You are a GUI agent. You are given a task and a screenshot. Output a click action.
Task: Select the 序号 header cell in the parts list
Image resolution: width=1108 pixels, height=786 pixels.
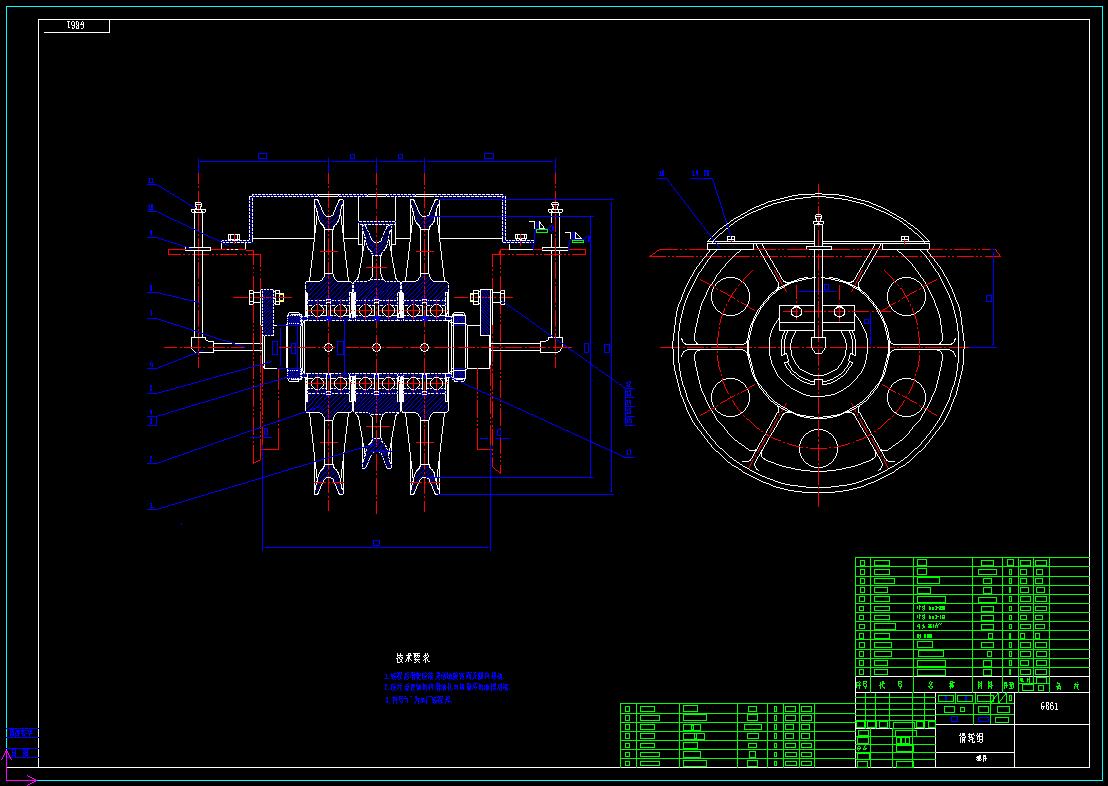coord(863,685)
